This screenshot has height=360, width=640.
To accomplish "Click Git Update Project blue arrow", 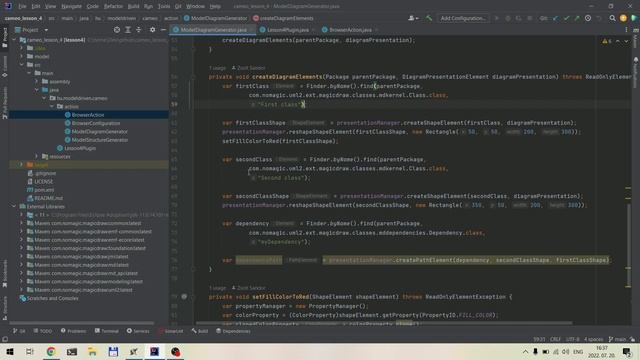I will pyautogui.click(x=555, y=18).
